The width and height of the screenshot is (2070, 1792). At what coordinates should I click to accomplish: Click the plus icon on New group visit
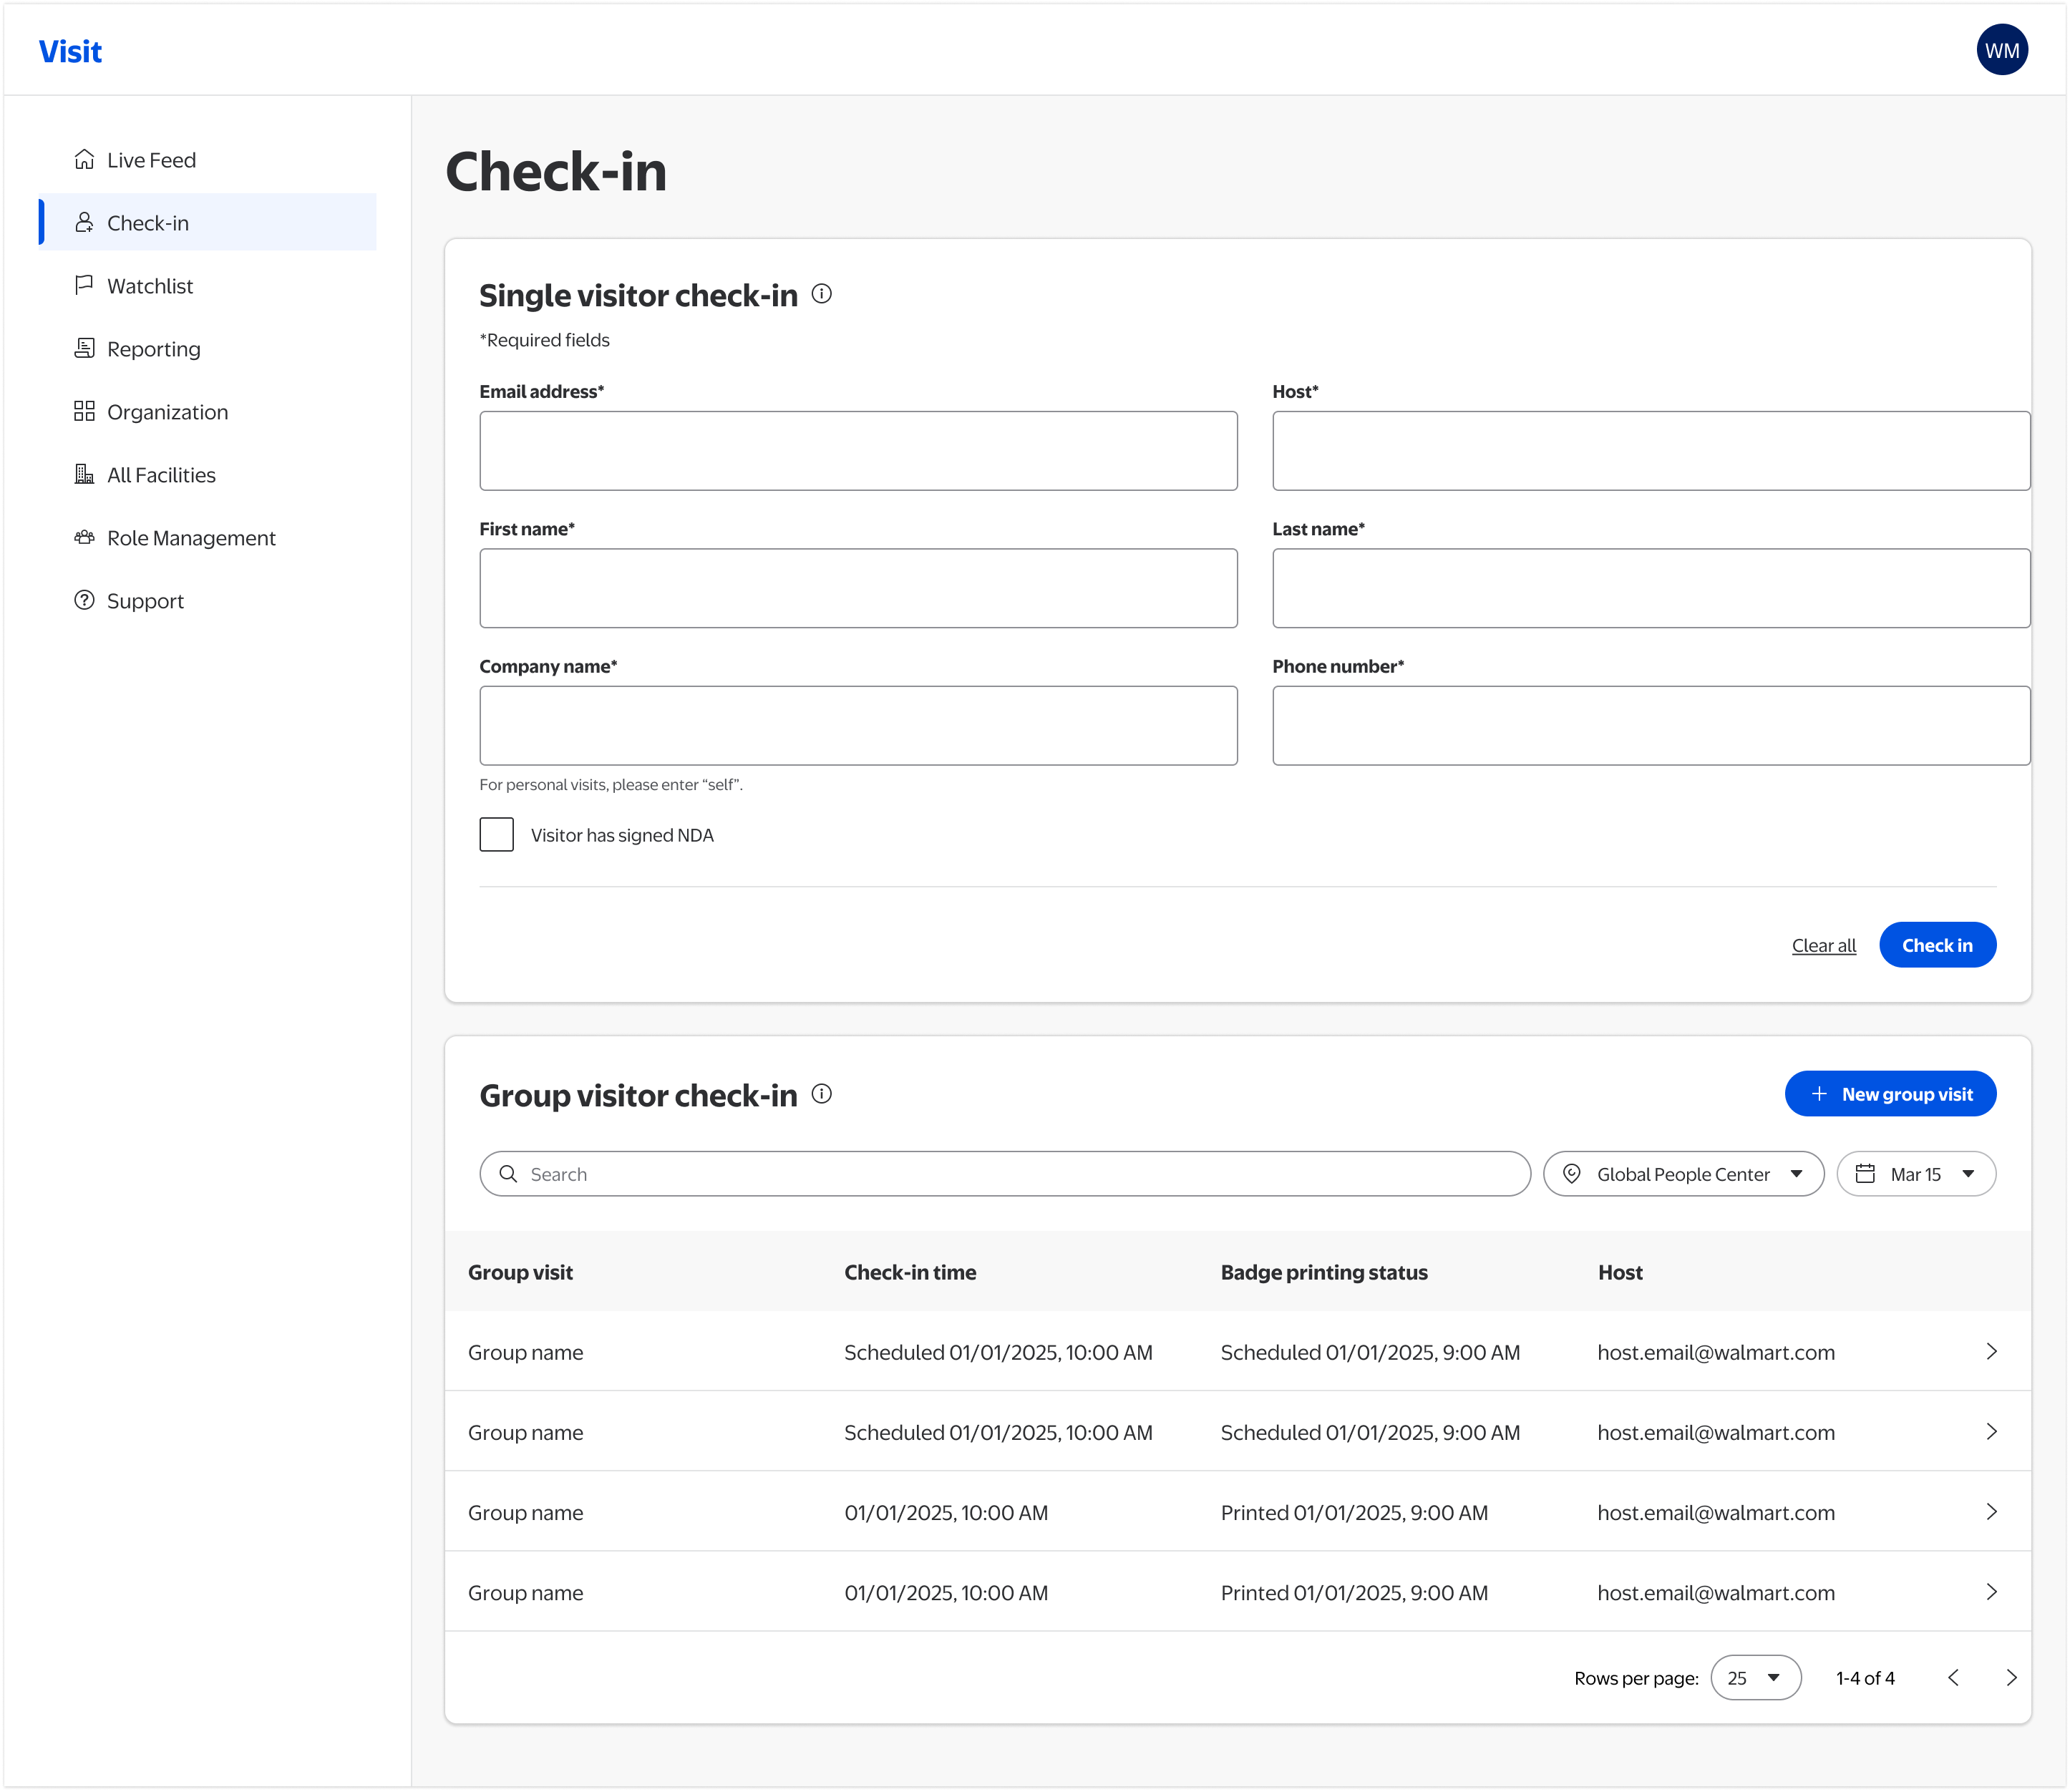(1819, 1094)
